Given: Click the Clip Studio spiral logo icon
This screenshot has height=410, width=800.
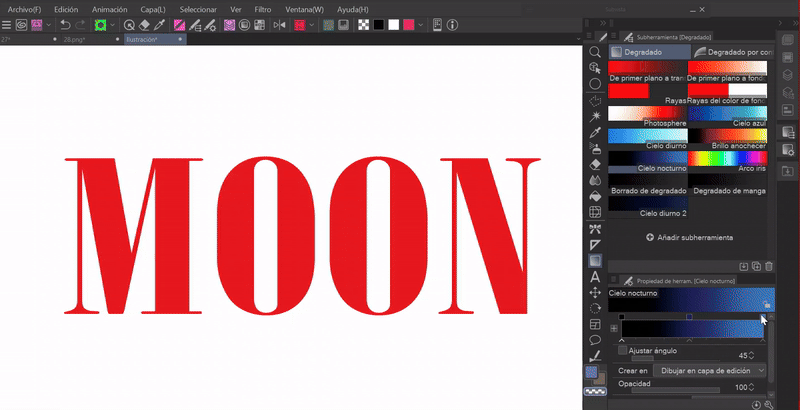Looking at the screenshot, I should [21, 24].
